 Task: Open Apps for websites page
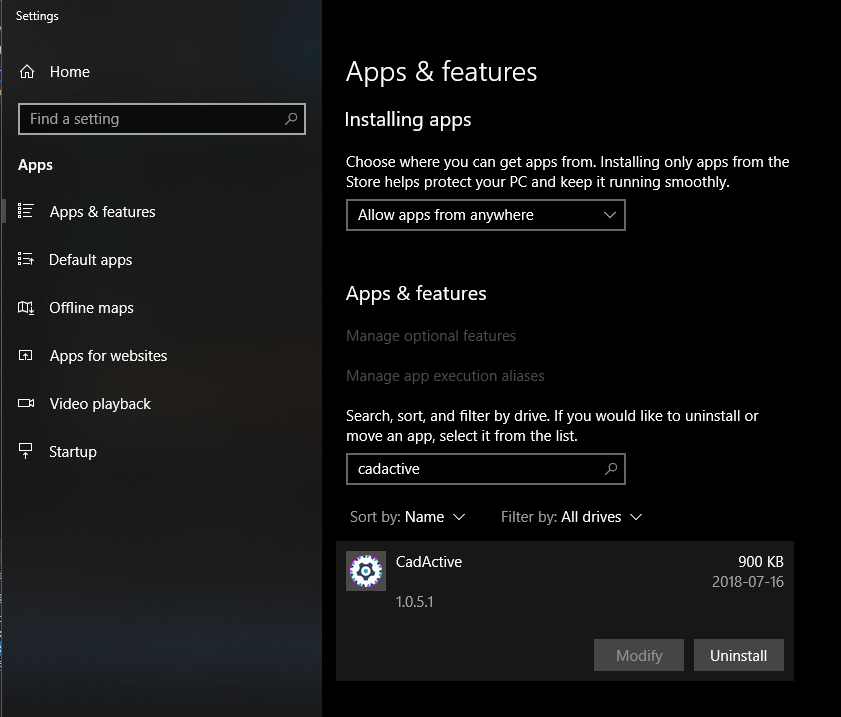pos(108,356)
